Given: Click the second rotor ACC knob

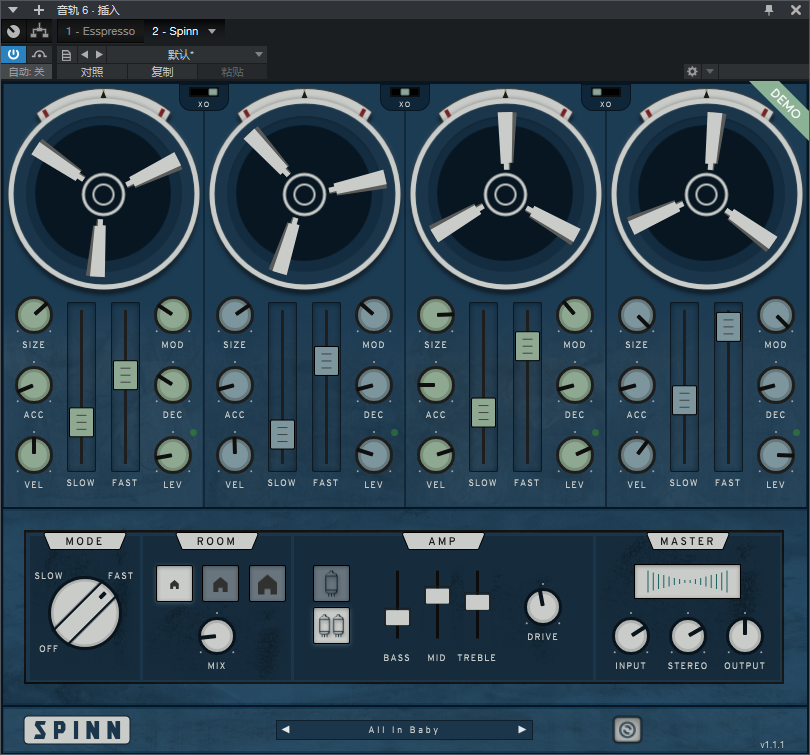Looking at the screenshot, I should 235,385.
